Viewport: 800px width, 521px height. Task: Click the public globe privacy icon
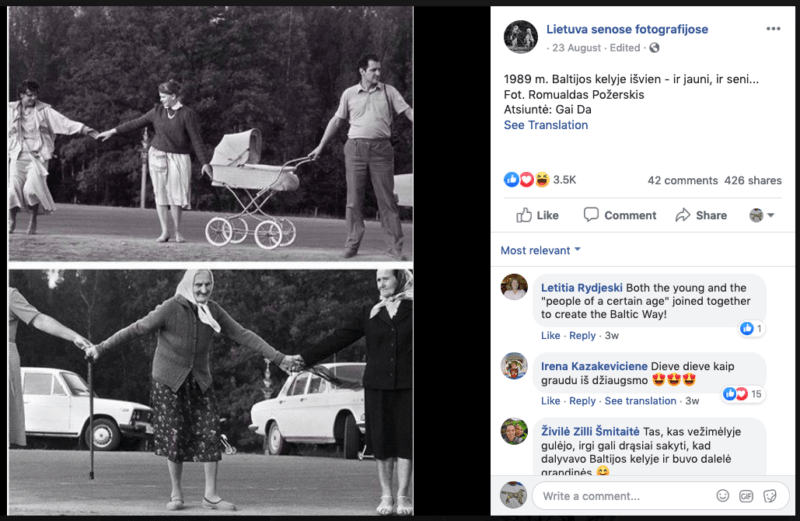[655, 48]
